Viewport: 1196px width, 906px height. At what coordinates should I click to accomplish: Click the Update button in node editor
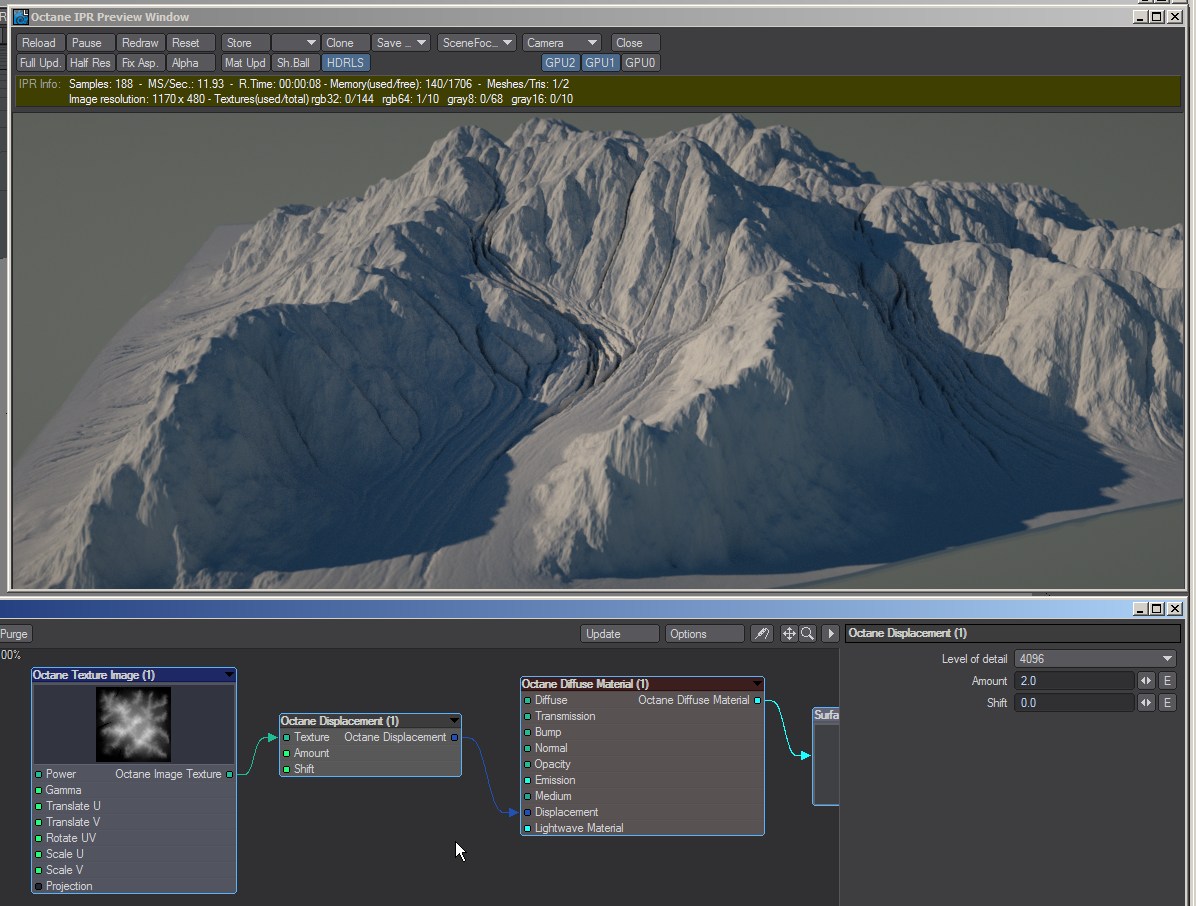pyautogui.click(x=619, y=634)
